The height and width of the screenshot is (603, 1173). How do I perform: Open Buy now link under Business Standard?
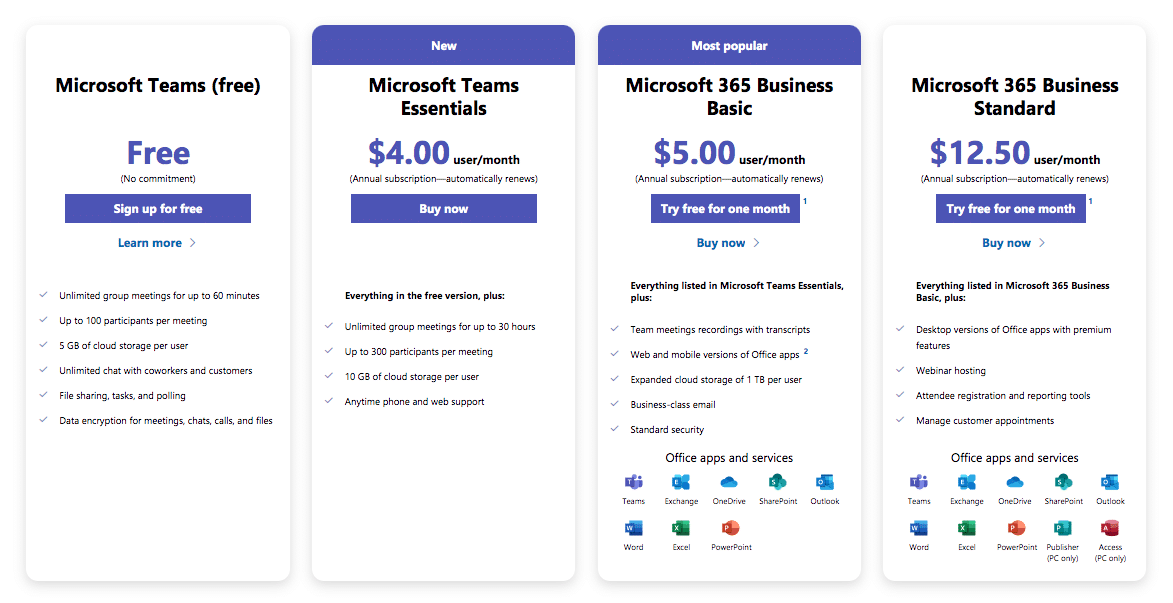click(1006, 242)
